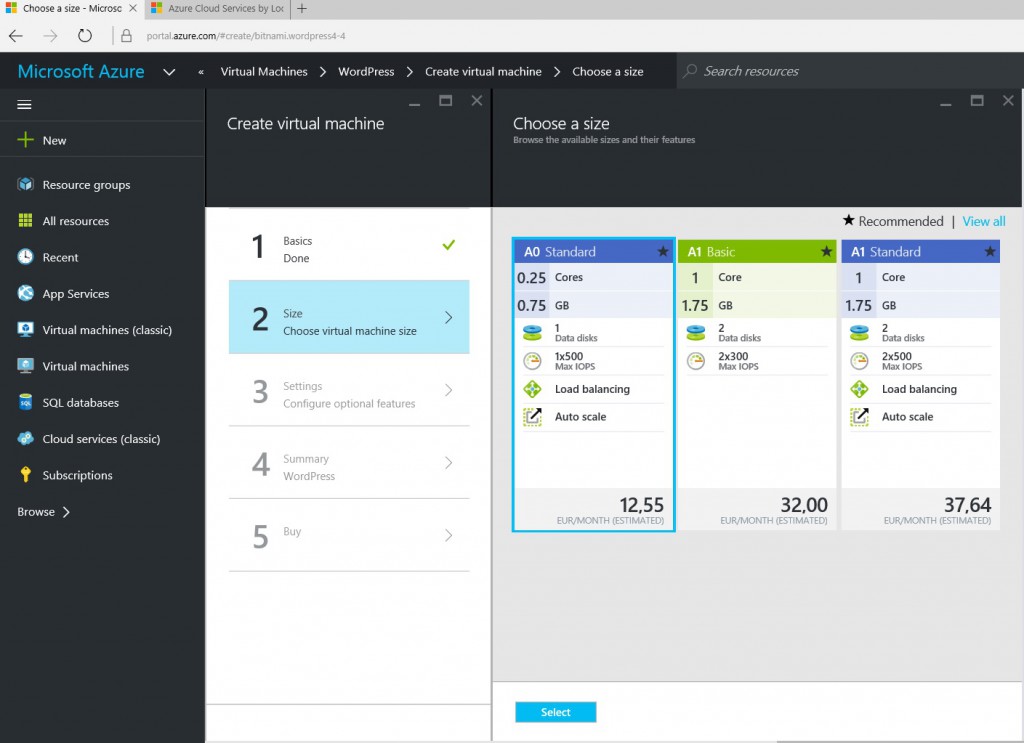This screenshot has width=1024, height=743.
Task: Click '0.25 Cores' on A0 Standard
Action: point(593,277)
